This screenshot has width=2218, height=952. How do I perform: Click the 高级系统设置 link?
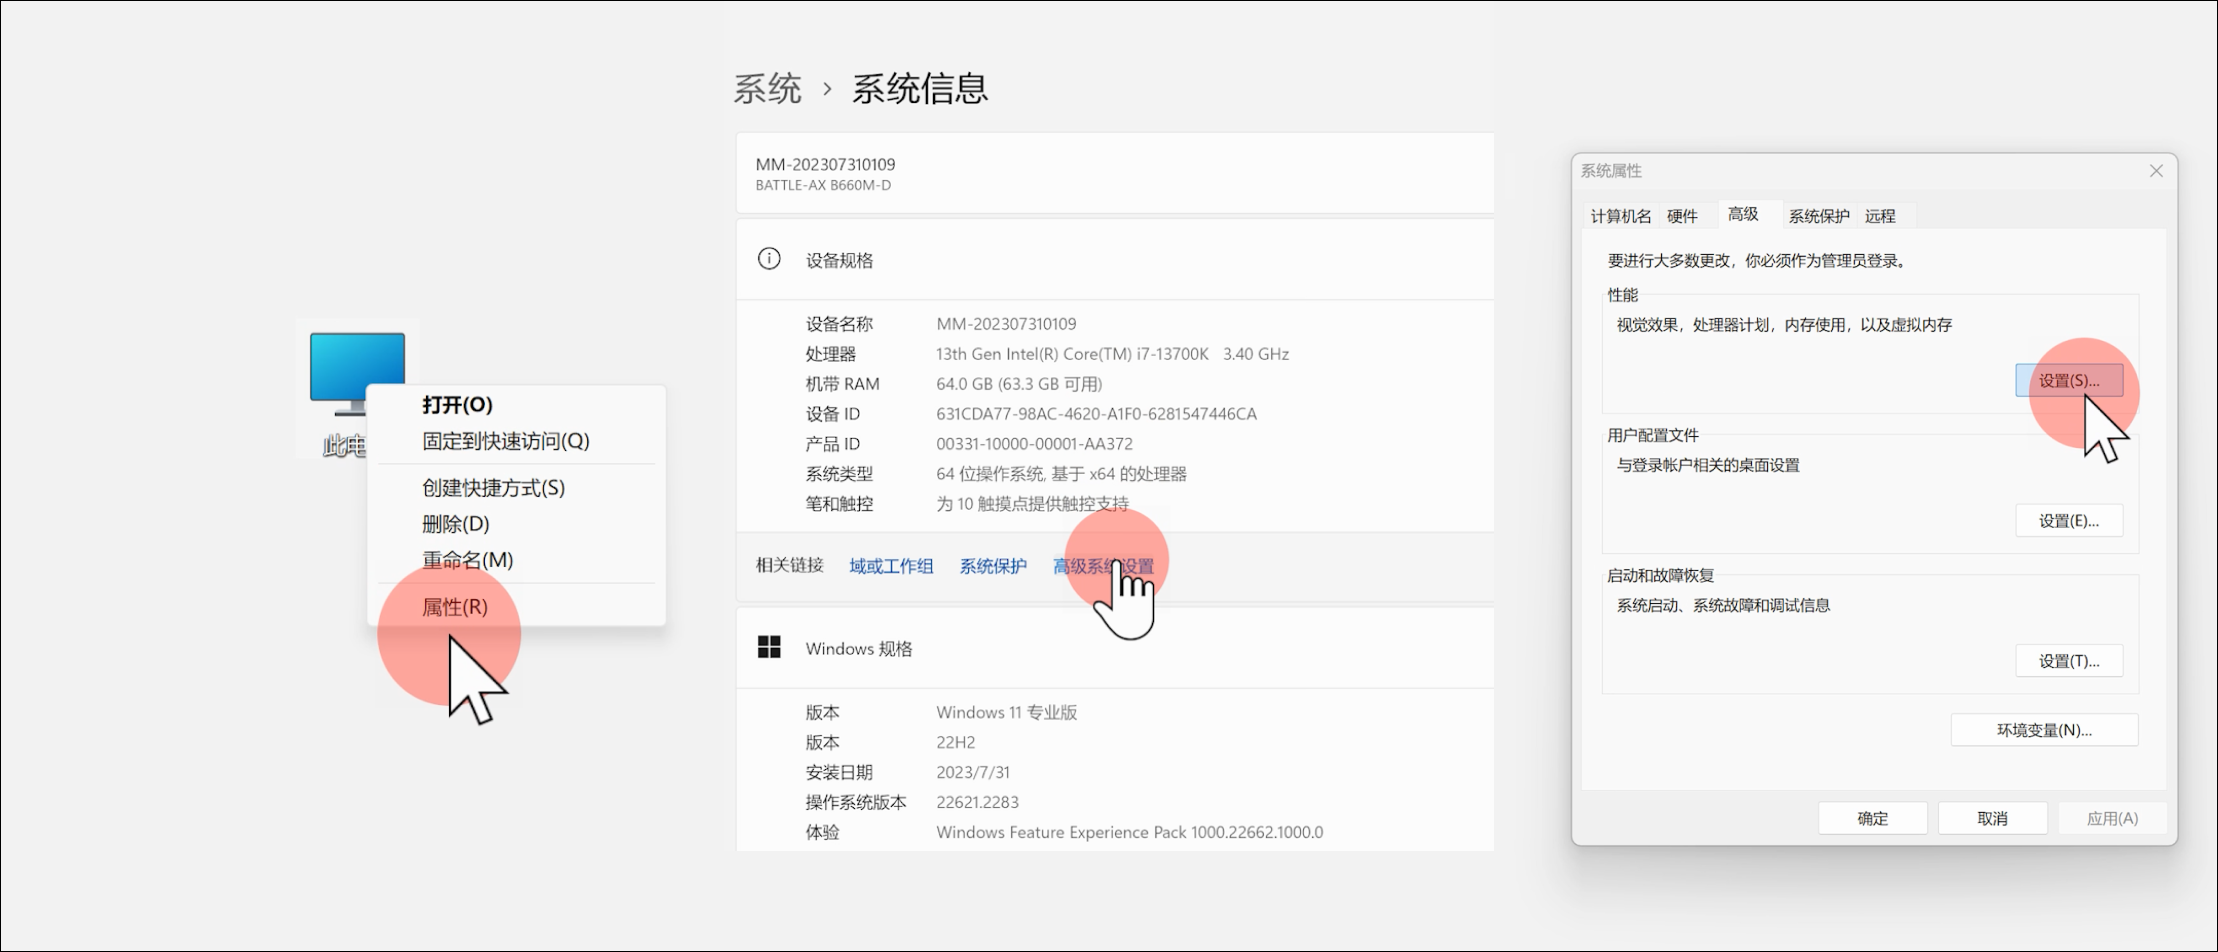pyautogui.click(x=1103, y=566)
